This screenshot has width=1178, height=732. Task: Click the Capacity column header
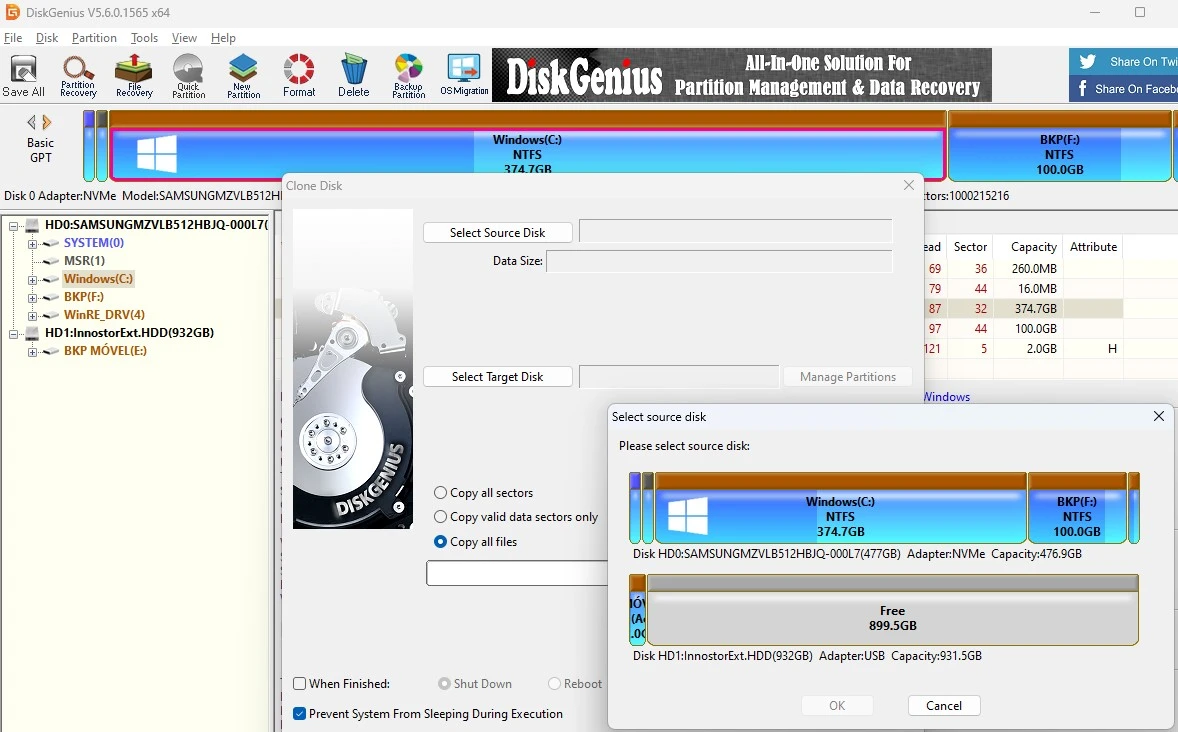tap(1033, 247)
